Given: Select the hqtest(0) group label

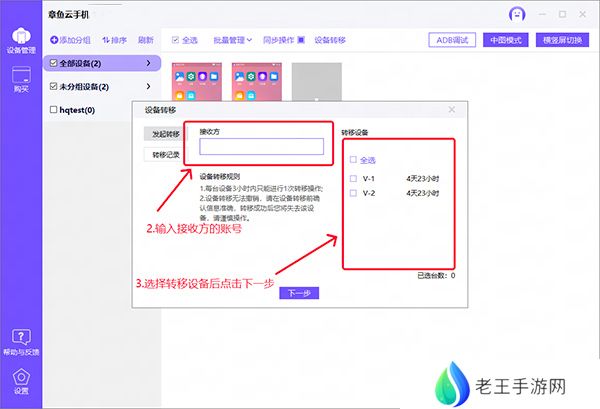Looking at the screenshot, I should (77, 110).
